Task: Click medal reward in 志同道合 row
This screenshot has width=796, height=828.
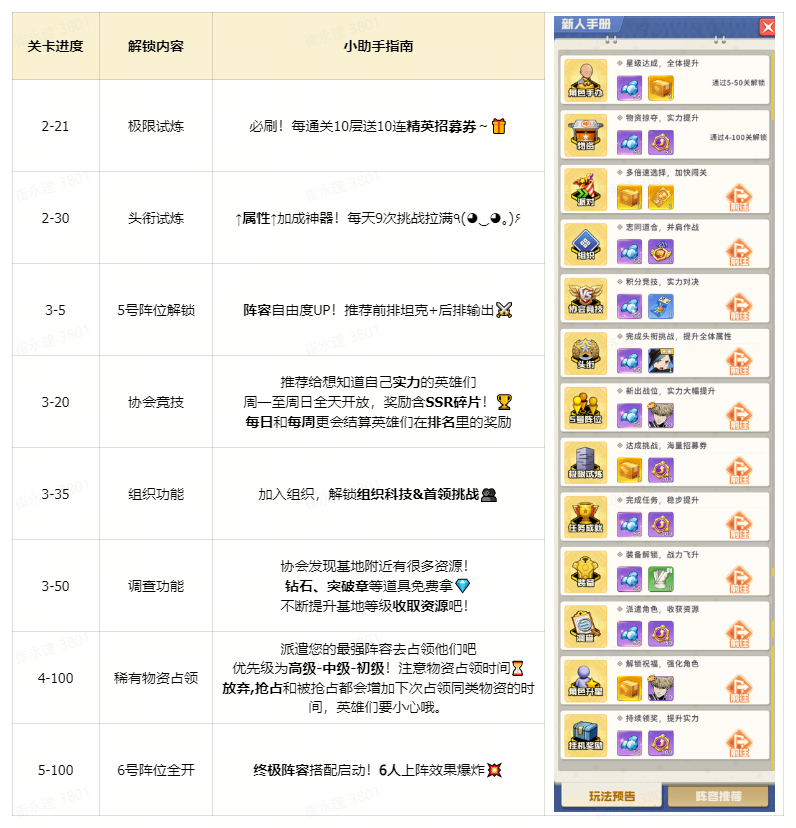Action: coord(661,251)
